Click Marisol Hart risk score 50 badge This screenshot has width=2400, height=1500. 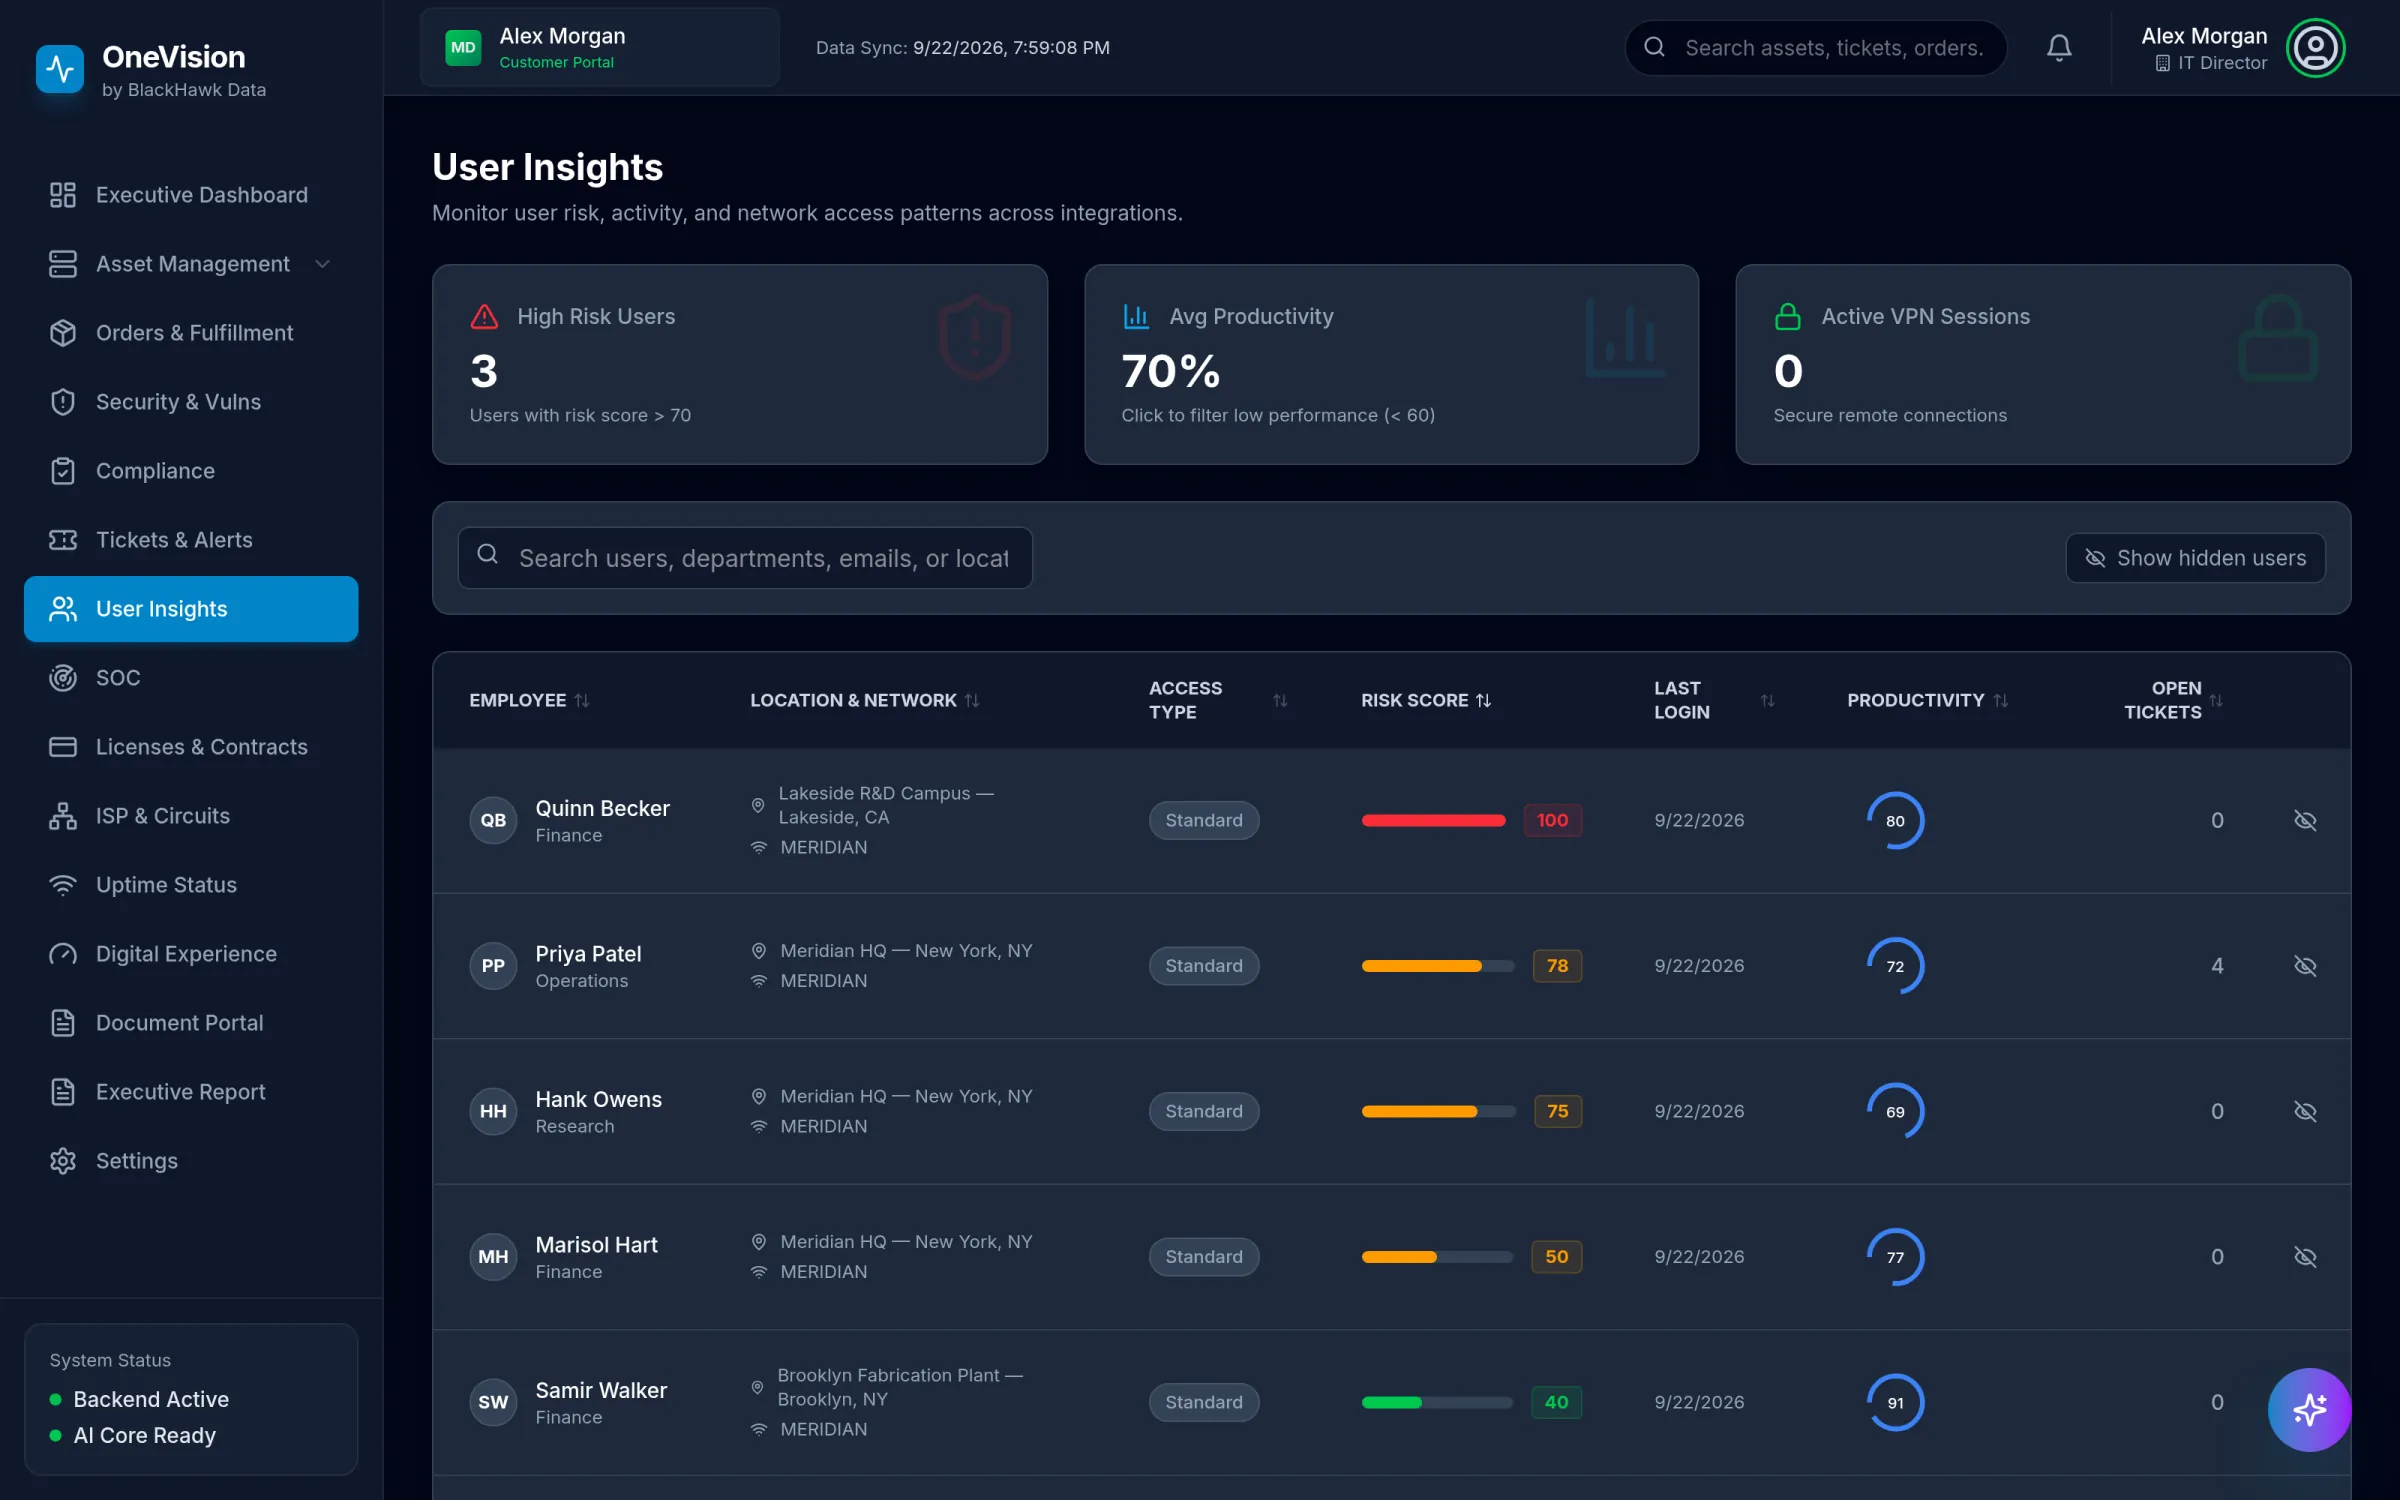[1556, 1257]
